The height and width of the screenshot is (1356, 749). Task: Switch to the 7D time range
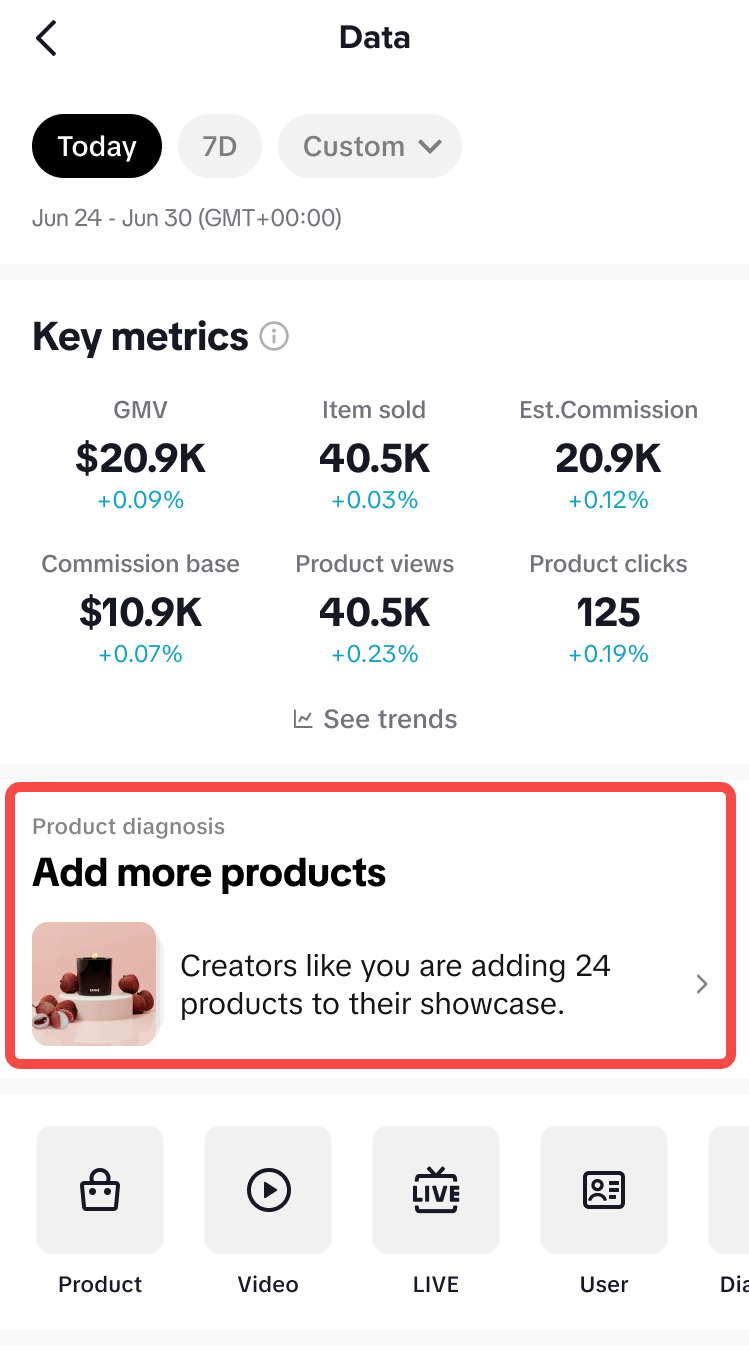click(x=220, y=146)
